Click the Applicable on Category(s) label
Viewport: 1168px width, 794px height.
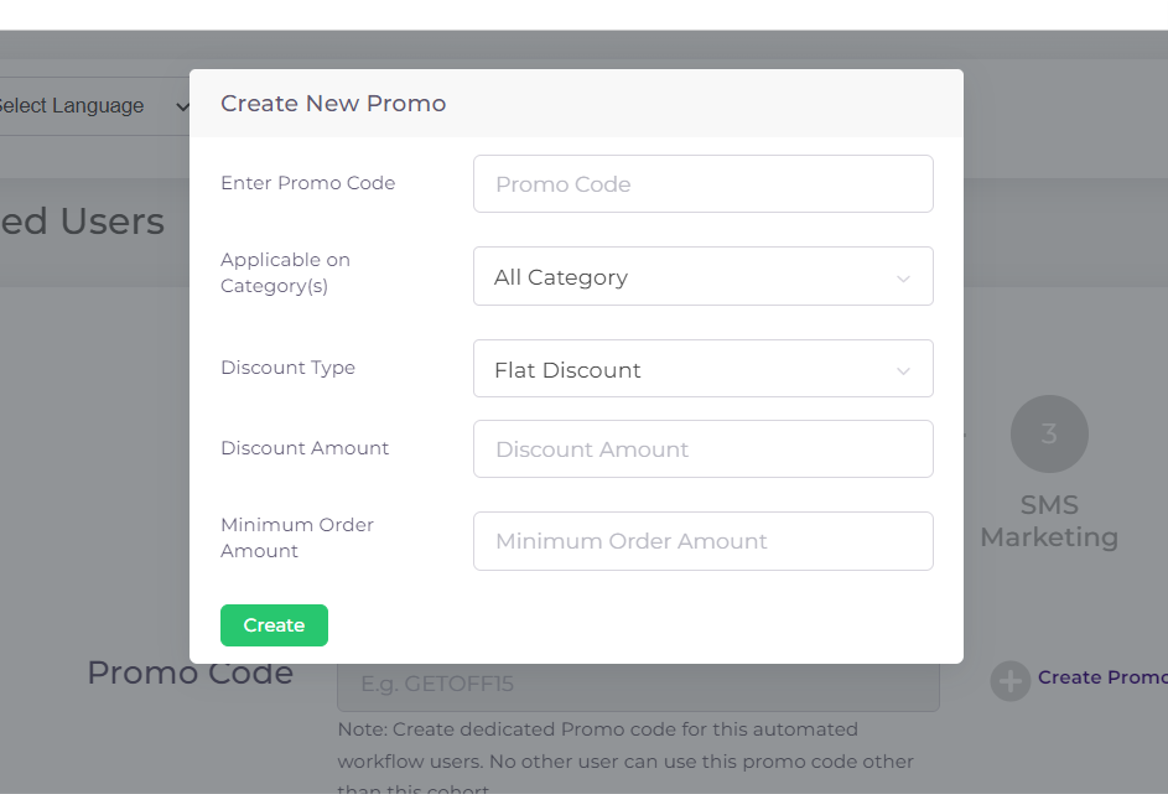pyautogui.click(x=285, y=273)
